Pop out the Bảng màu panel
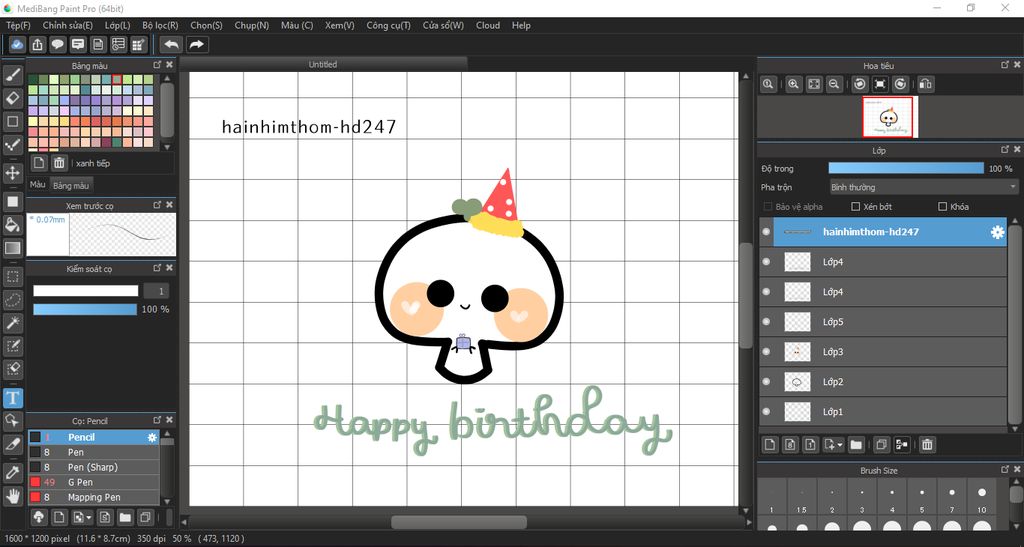This screenshot has height=547, width=1024. [x=157, y=65]
